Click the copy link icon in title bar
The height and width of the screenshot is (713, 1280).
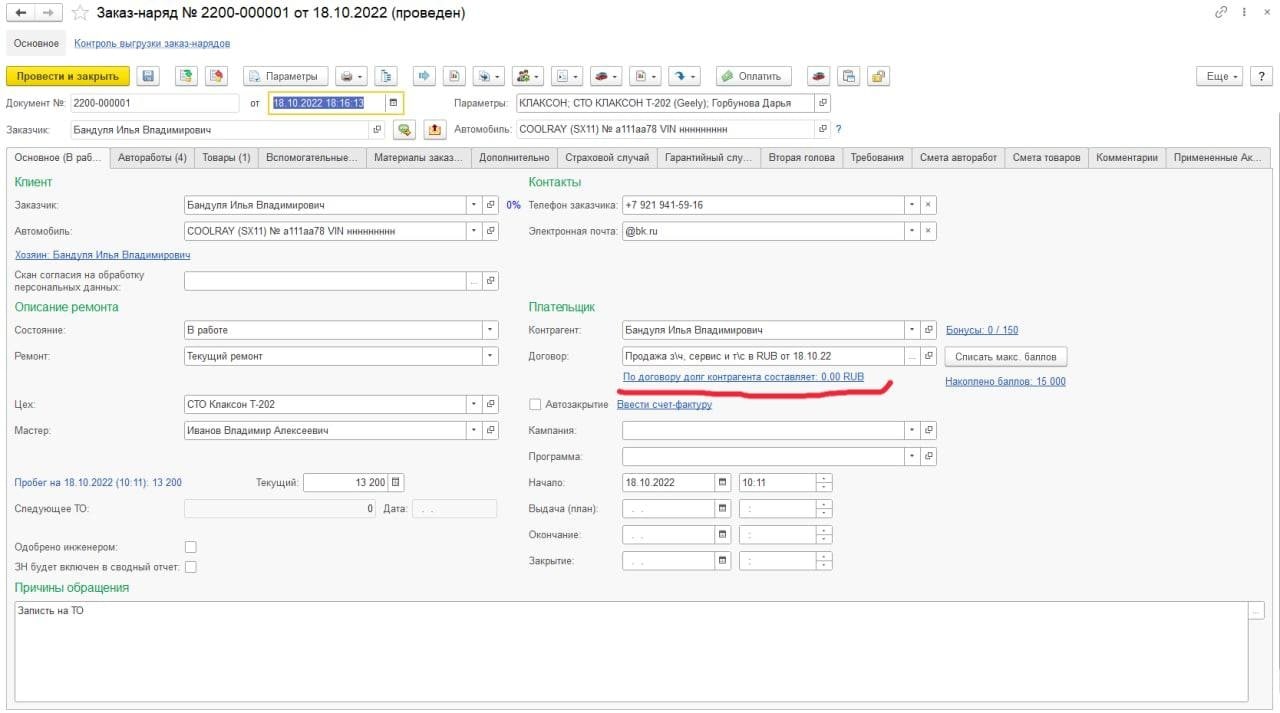coord(1221,13)
